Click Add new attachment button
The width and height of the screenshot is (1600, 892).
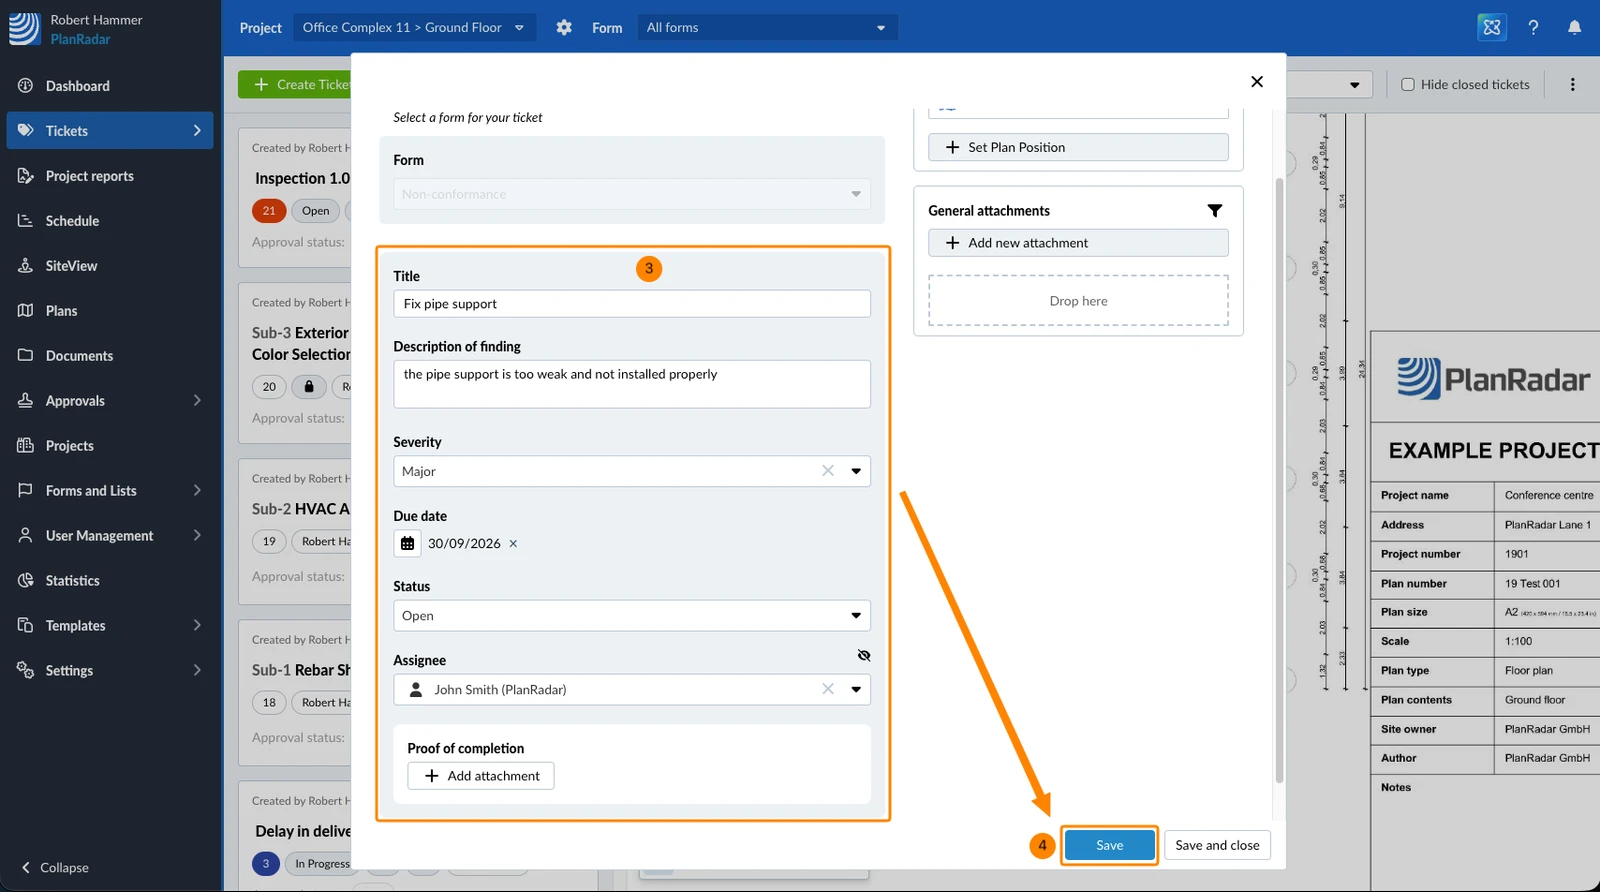1078,243
